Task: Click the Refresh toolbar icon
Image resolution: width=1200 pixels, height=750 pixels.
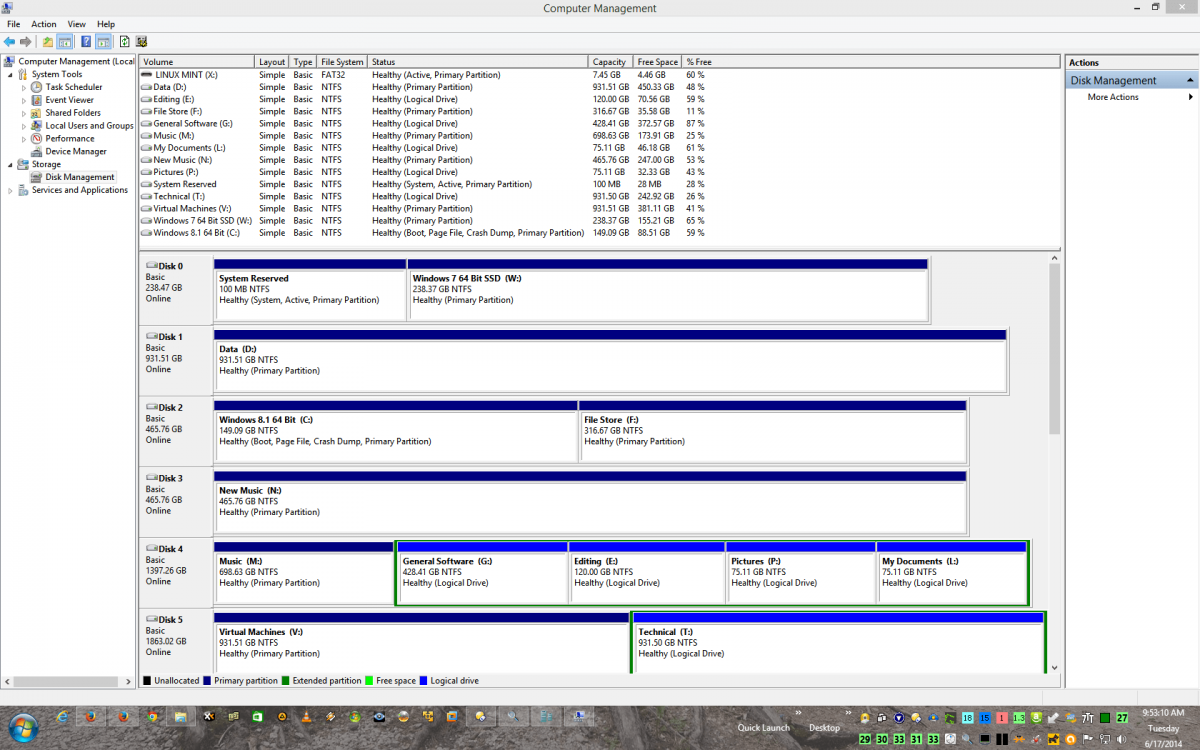Action: (124, 42)
